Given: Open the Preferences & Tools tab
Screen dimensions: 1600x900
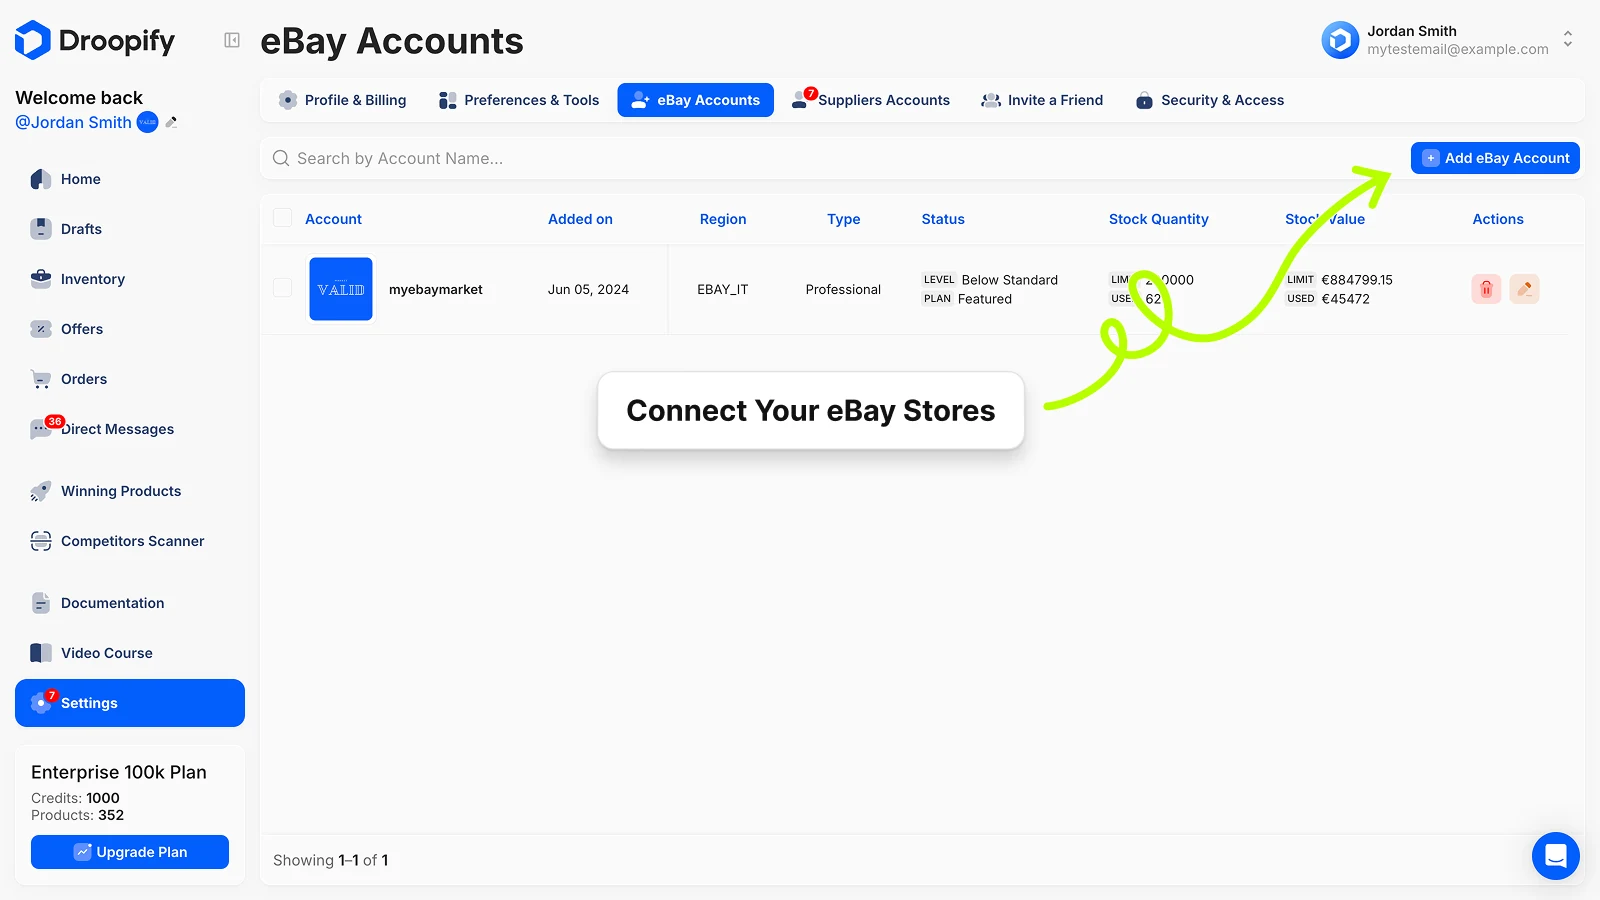Looking at the screenshot, I should pyautogui.click(x=519, y=100).
